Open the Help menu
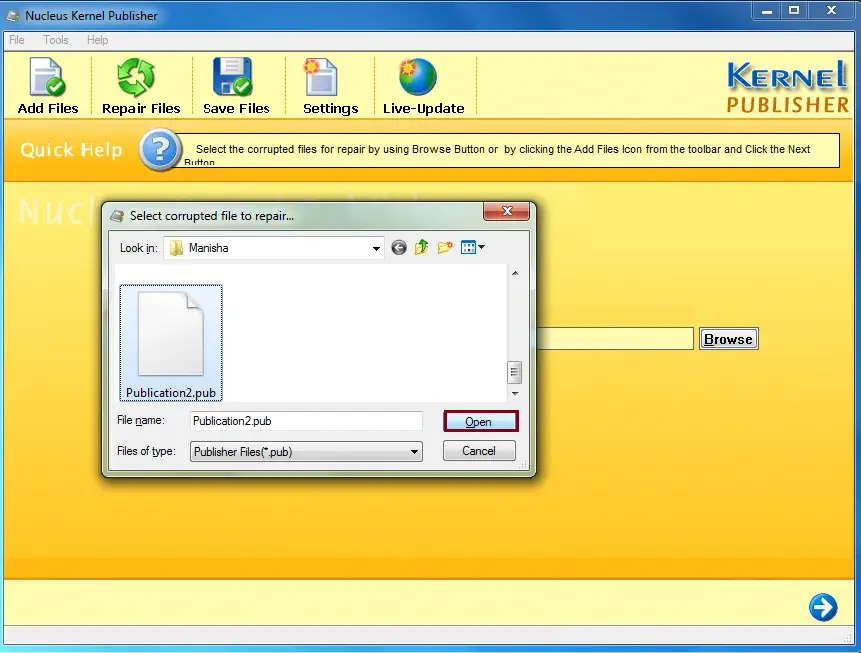This screenshot has height=653, width=861. click(97, 40)
